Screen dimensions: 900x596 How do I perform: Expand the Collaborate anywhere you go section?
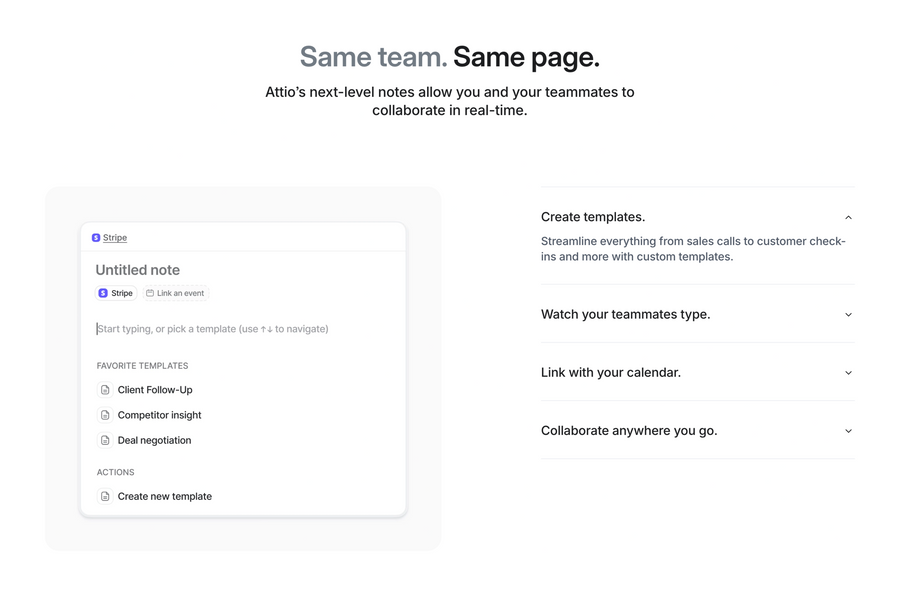coord(848,430)
